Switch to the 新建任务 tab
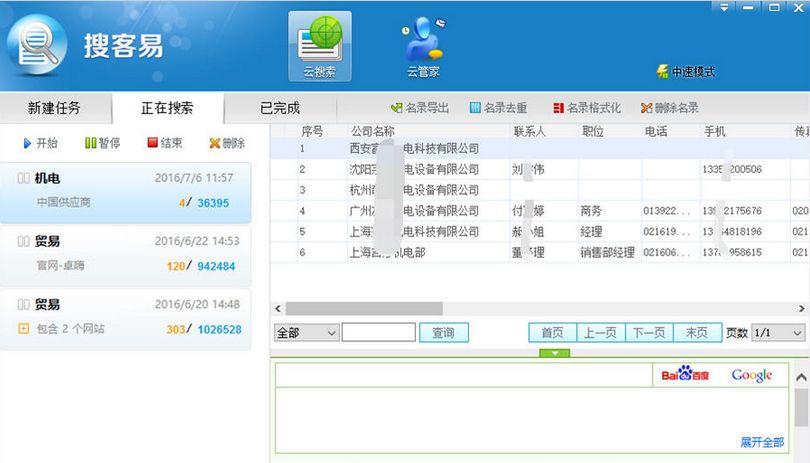The image size is (810, 463). pos(54,108)
